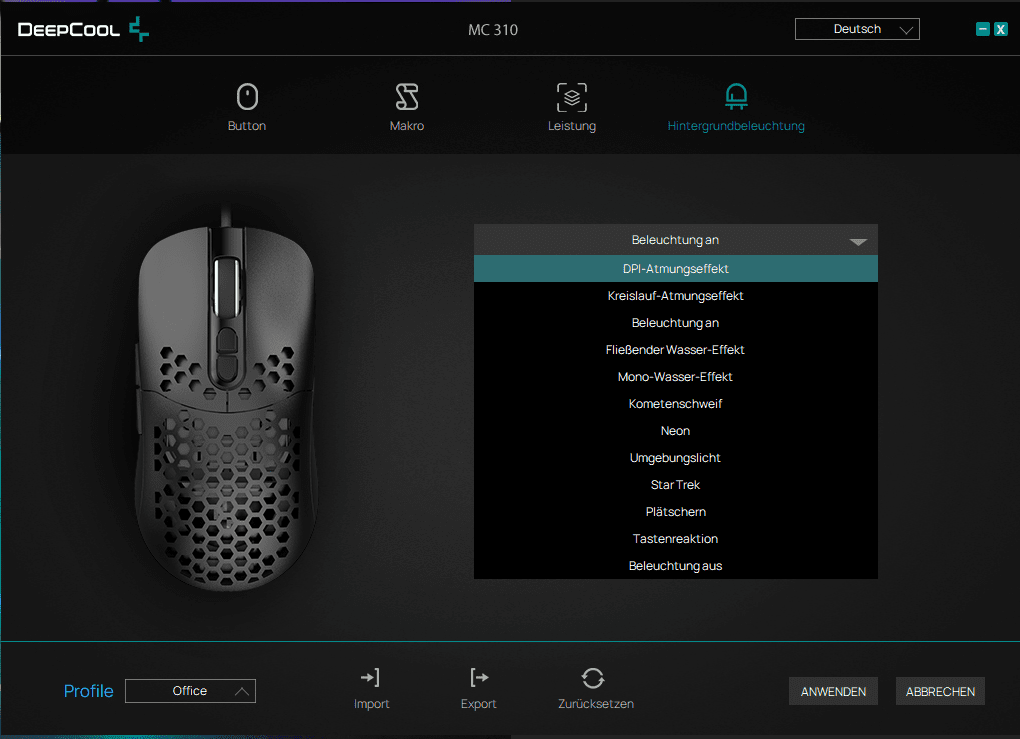Image resolution: width=1020 pixels, height=739 pixels.
Task: Click the Import label
Action: pyautogui.click(x=371, y=704)
